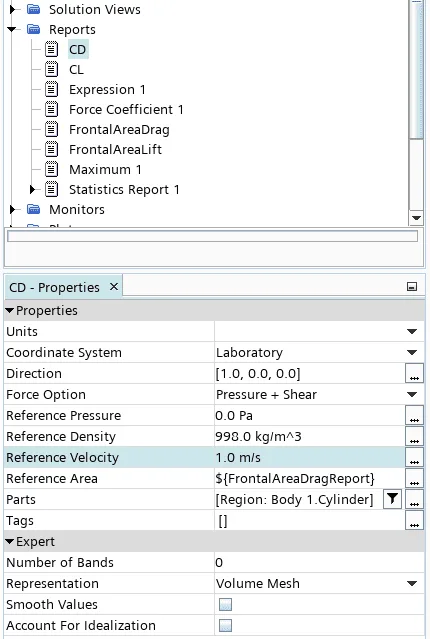Select the Monitors tree label
Viewport: 430px width, 639px height.
(x=77, y=209)
